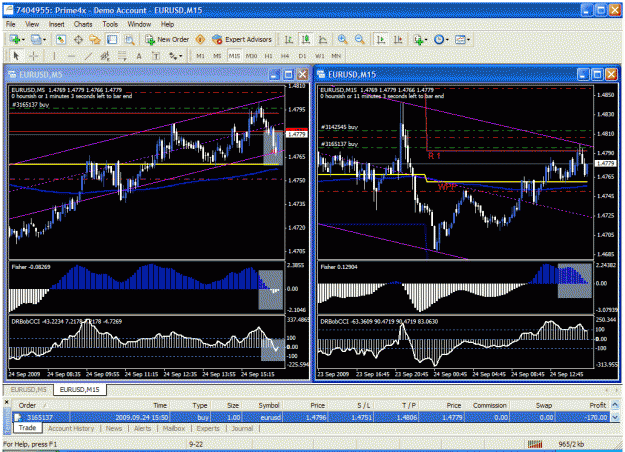Toggle the Auto Scroll chart icon
The width and height of the screenshot is (625, 452).
click(381, 39)
